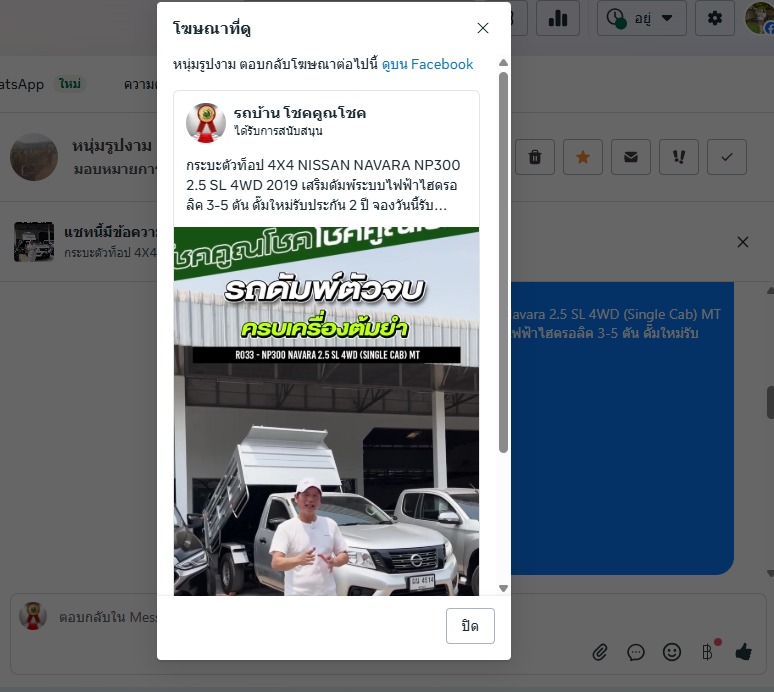Open the Navara ad video image
774x692 pixels.
pyautogui.click(x=326, y=411)
